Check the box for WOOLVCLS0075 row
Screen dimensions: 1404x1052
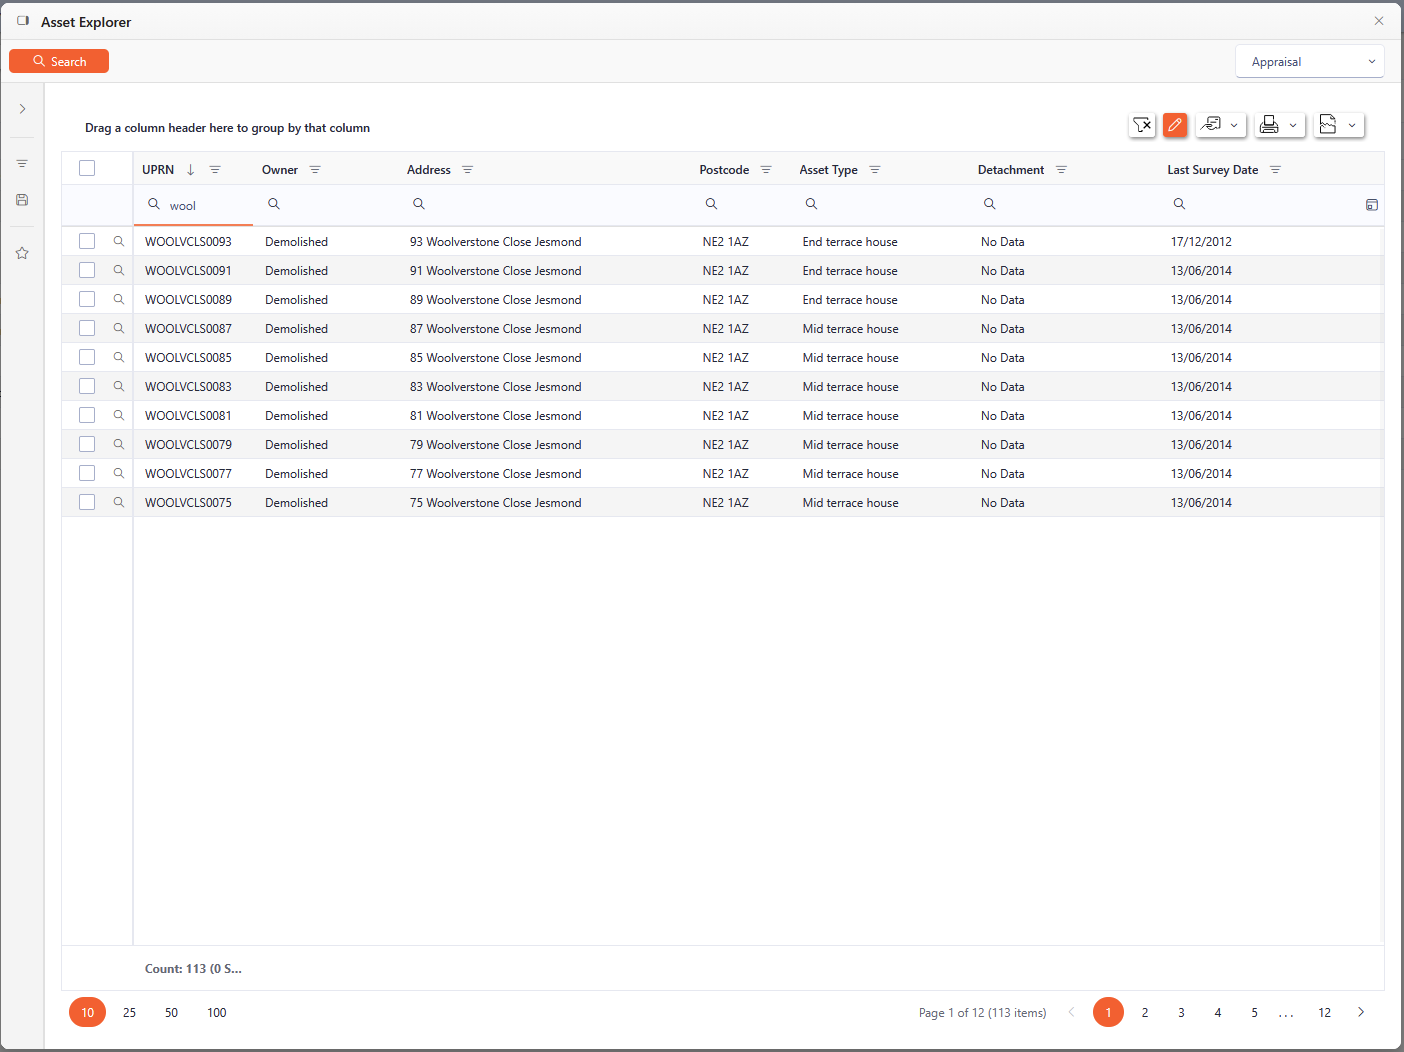(x=87, y=502)
